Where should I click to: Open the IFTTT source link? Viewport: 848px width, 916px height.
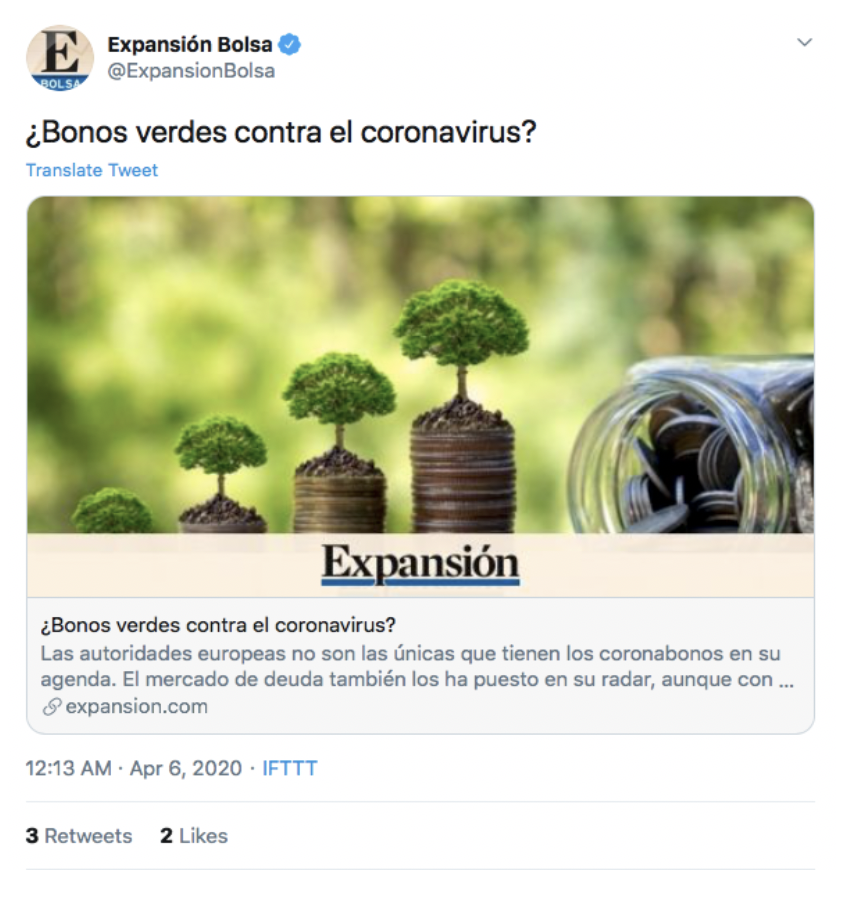tap(290, 768)
